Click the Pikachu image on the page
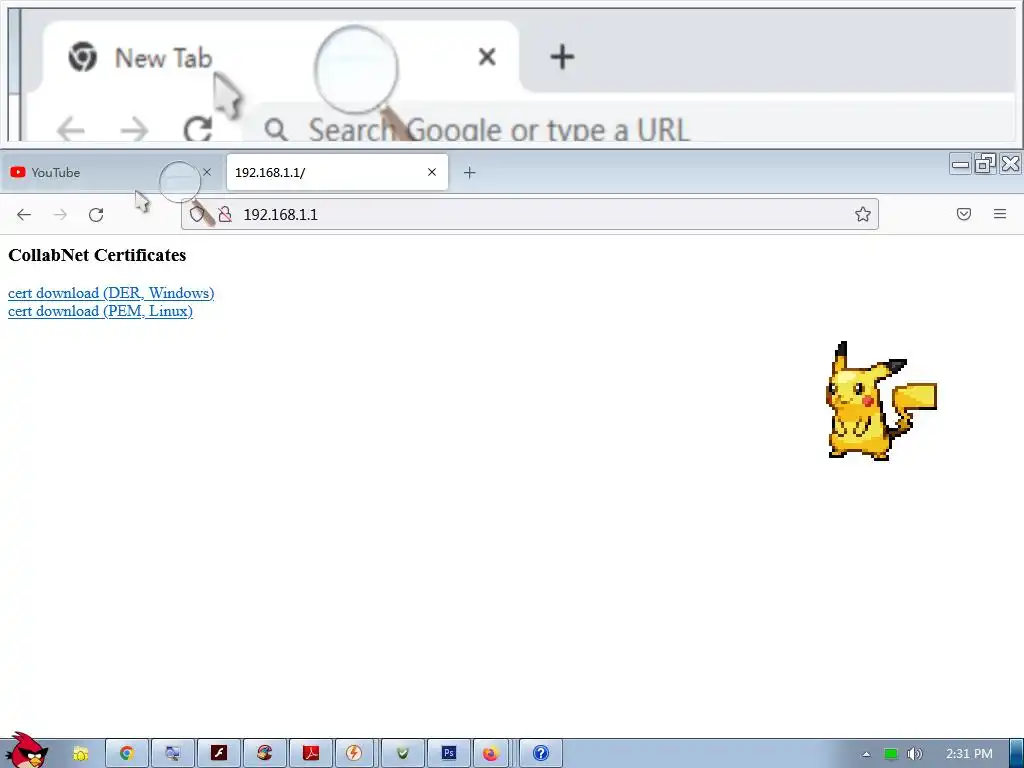 coord(881,401)
